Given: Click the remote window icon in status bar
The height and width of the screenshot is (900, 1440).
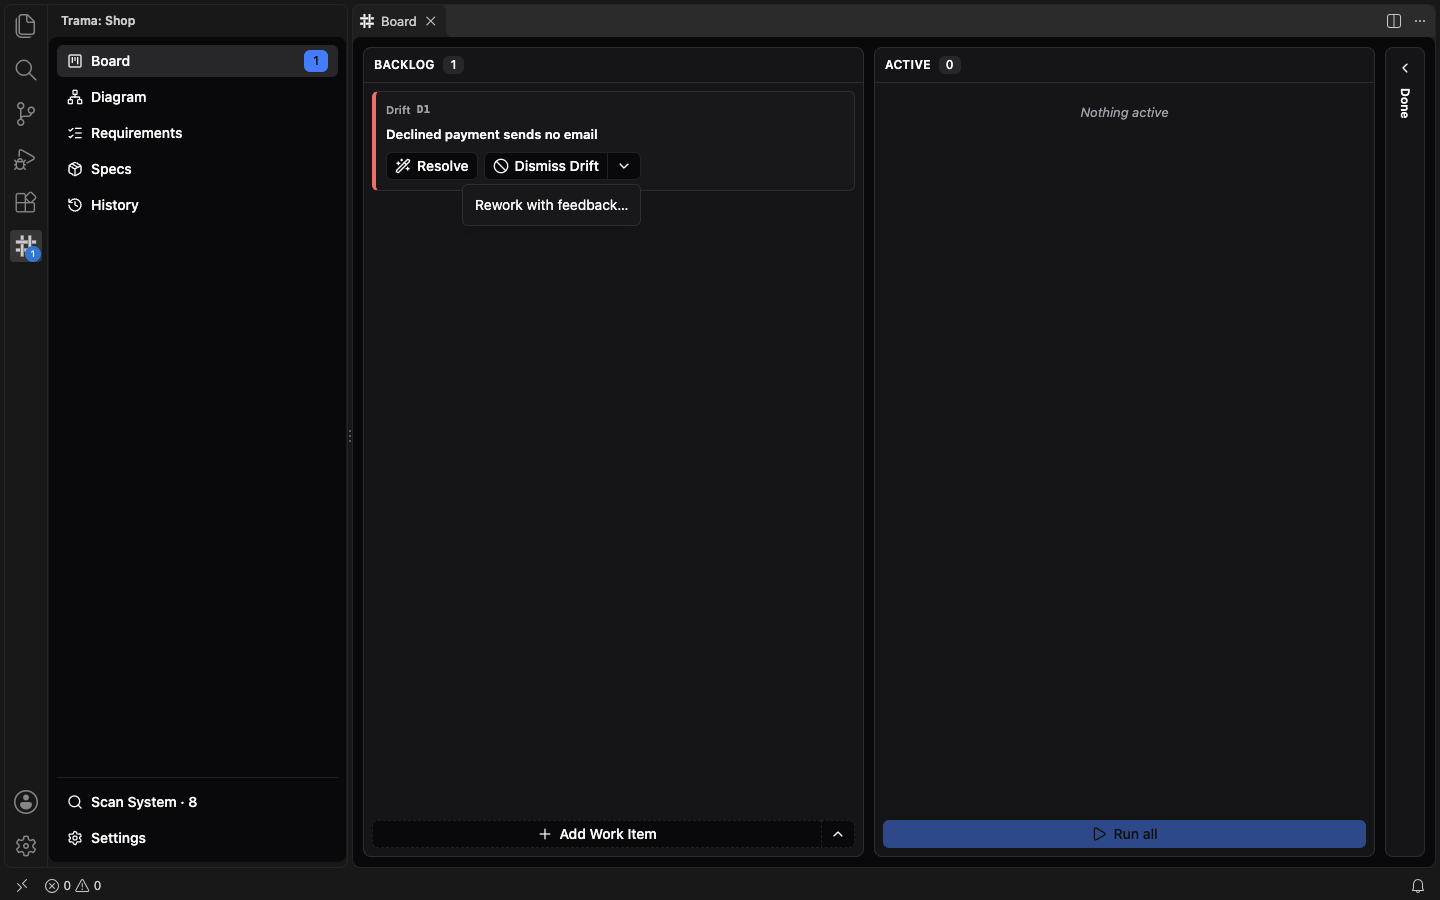Looking at the screenshot, I should pos(22,886).
